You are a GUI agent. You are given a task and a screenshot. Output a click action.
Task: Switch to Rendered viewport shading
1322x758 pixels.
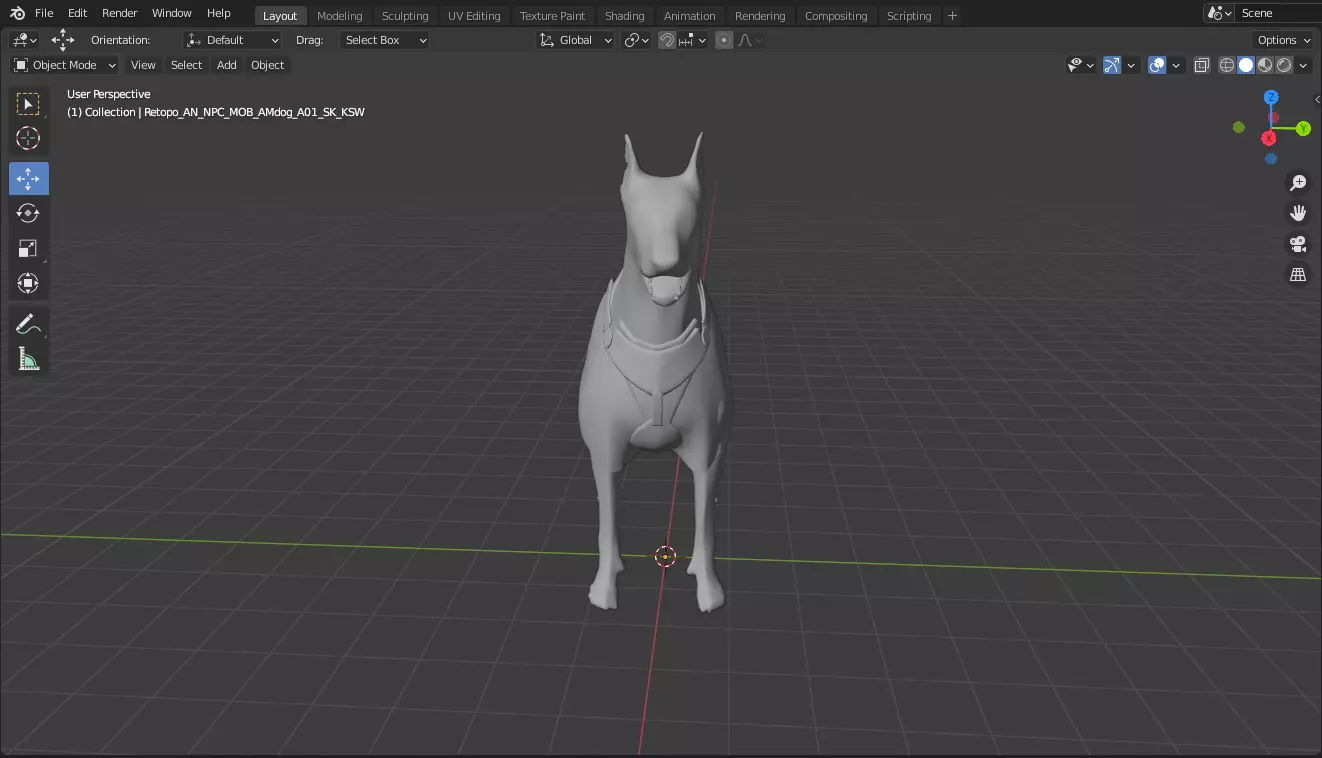[x=1284, y=65]
